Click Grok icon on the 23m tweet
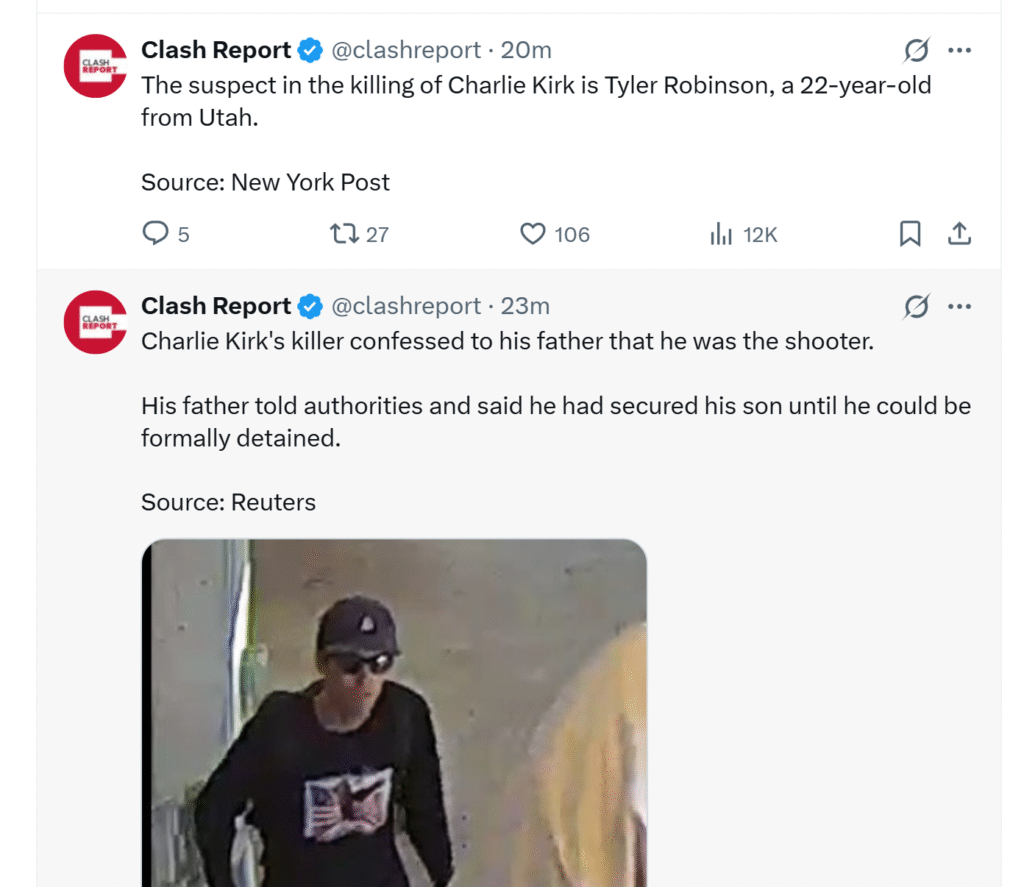This screenshot has height=887, width=1024. tap(916, 306)
